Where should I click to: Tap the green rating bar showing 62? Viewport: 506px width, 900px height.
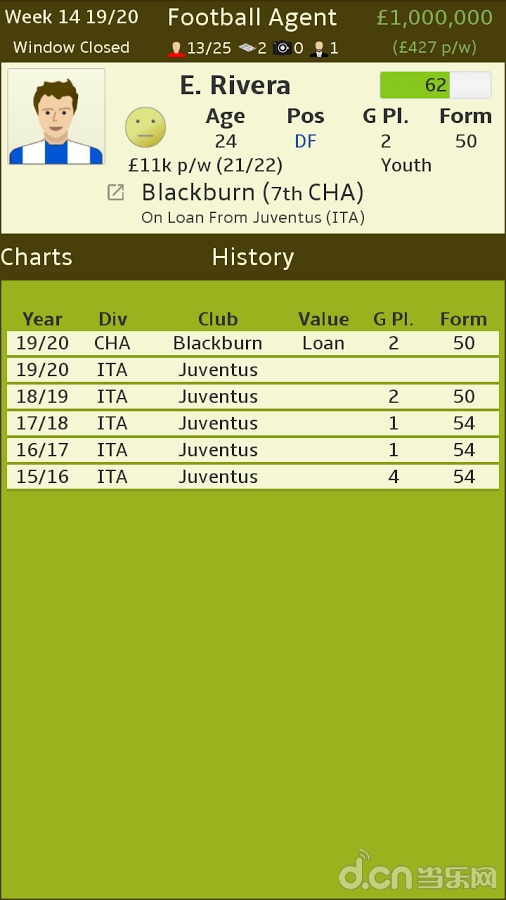click(435, 85)
